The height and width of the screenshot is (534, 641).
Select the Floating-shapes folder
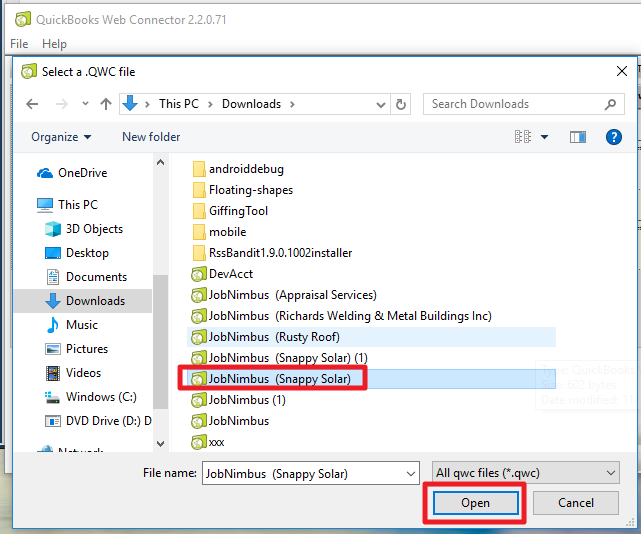[x=243, y=190]
